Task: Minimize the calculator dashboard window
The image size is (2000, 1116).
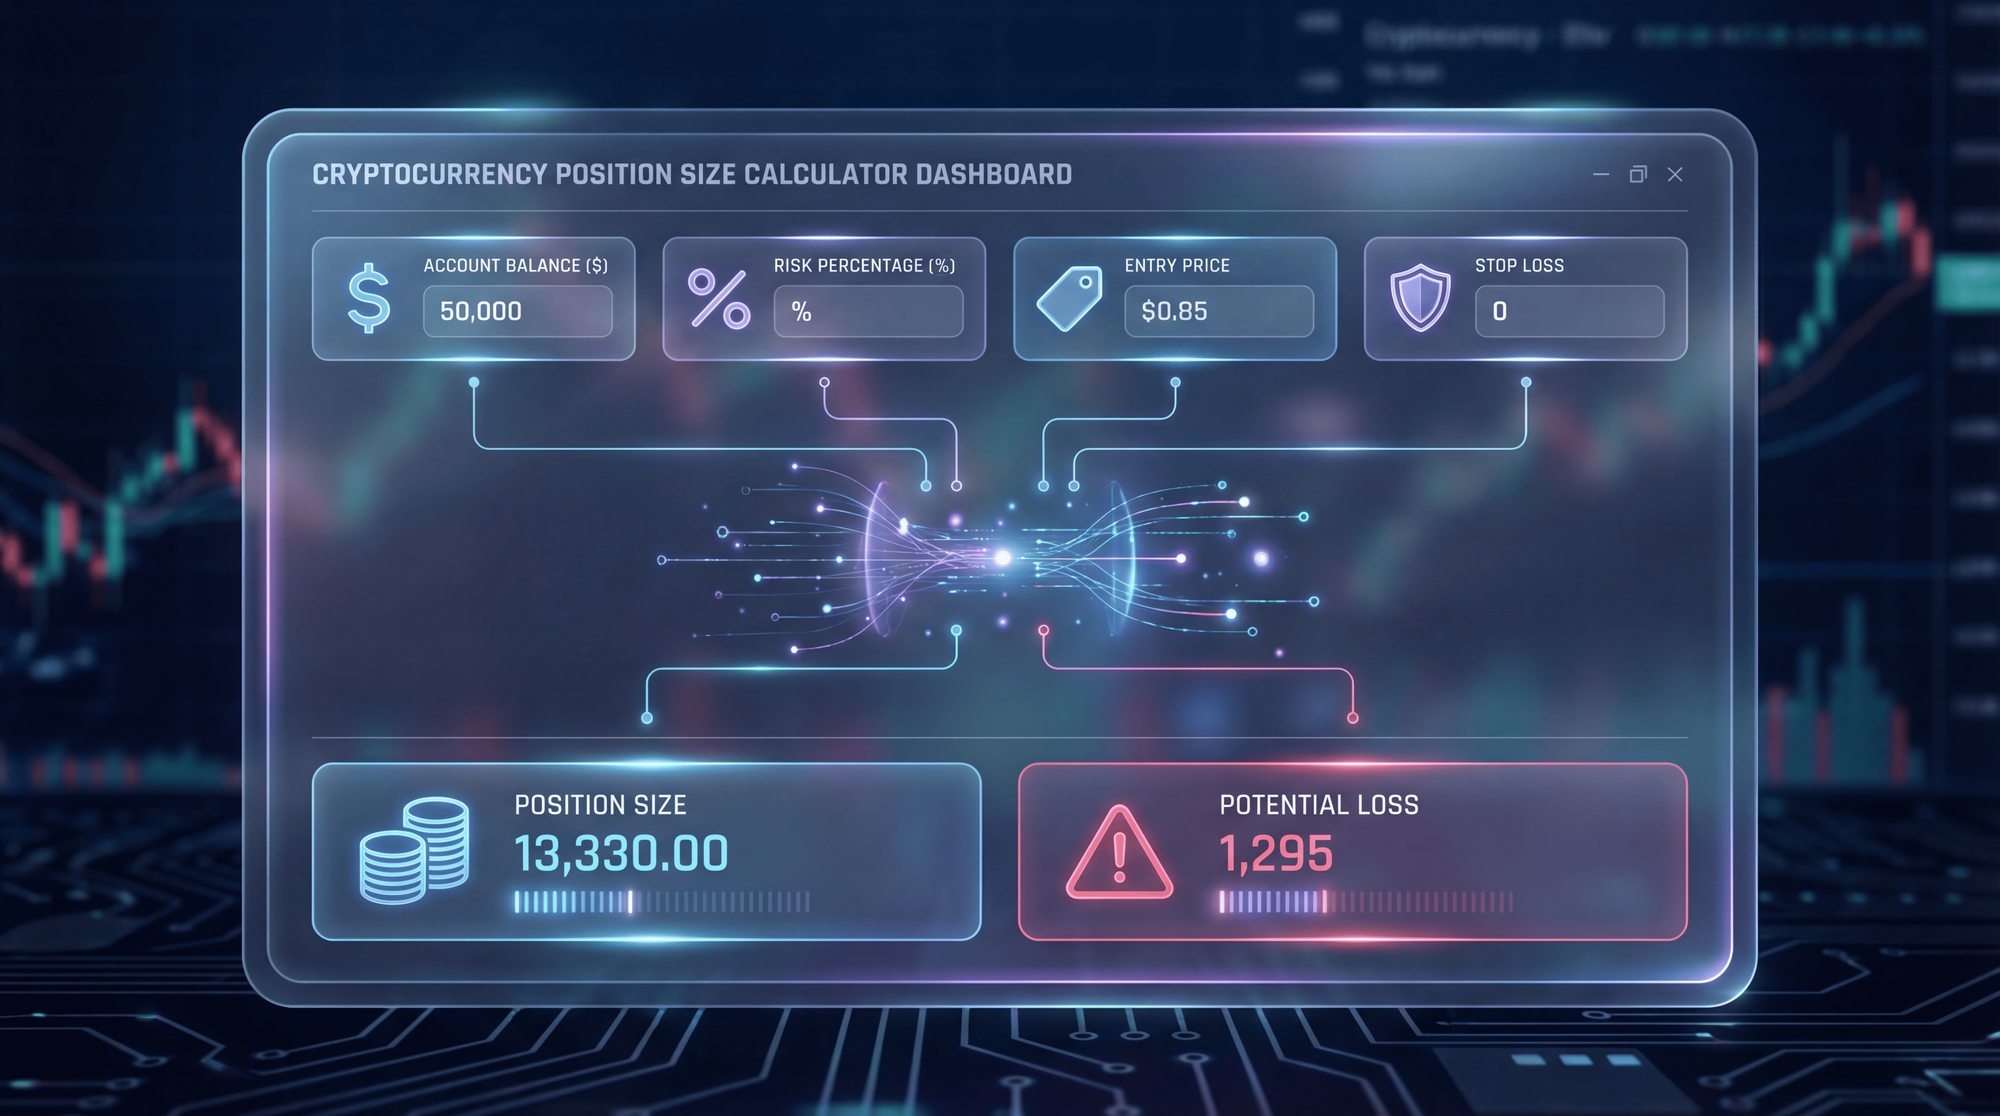Action: [1601, 175]
